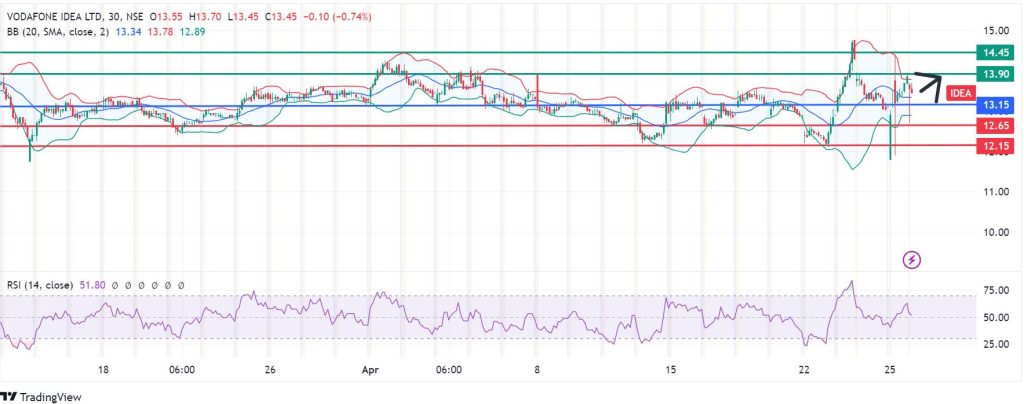The height and width of the screenshot is (404, 1024).
Task: Click the 26 date label on time axis
Action: [x=271, y=370]
